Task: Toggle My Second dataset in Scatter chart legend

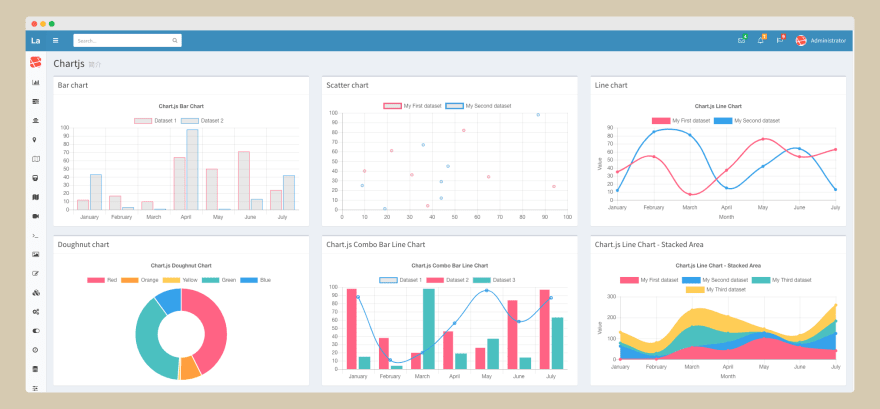Action: (478, 105)
